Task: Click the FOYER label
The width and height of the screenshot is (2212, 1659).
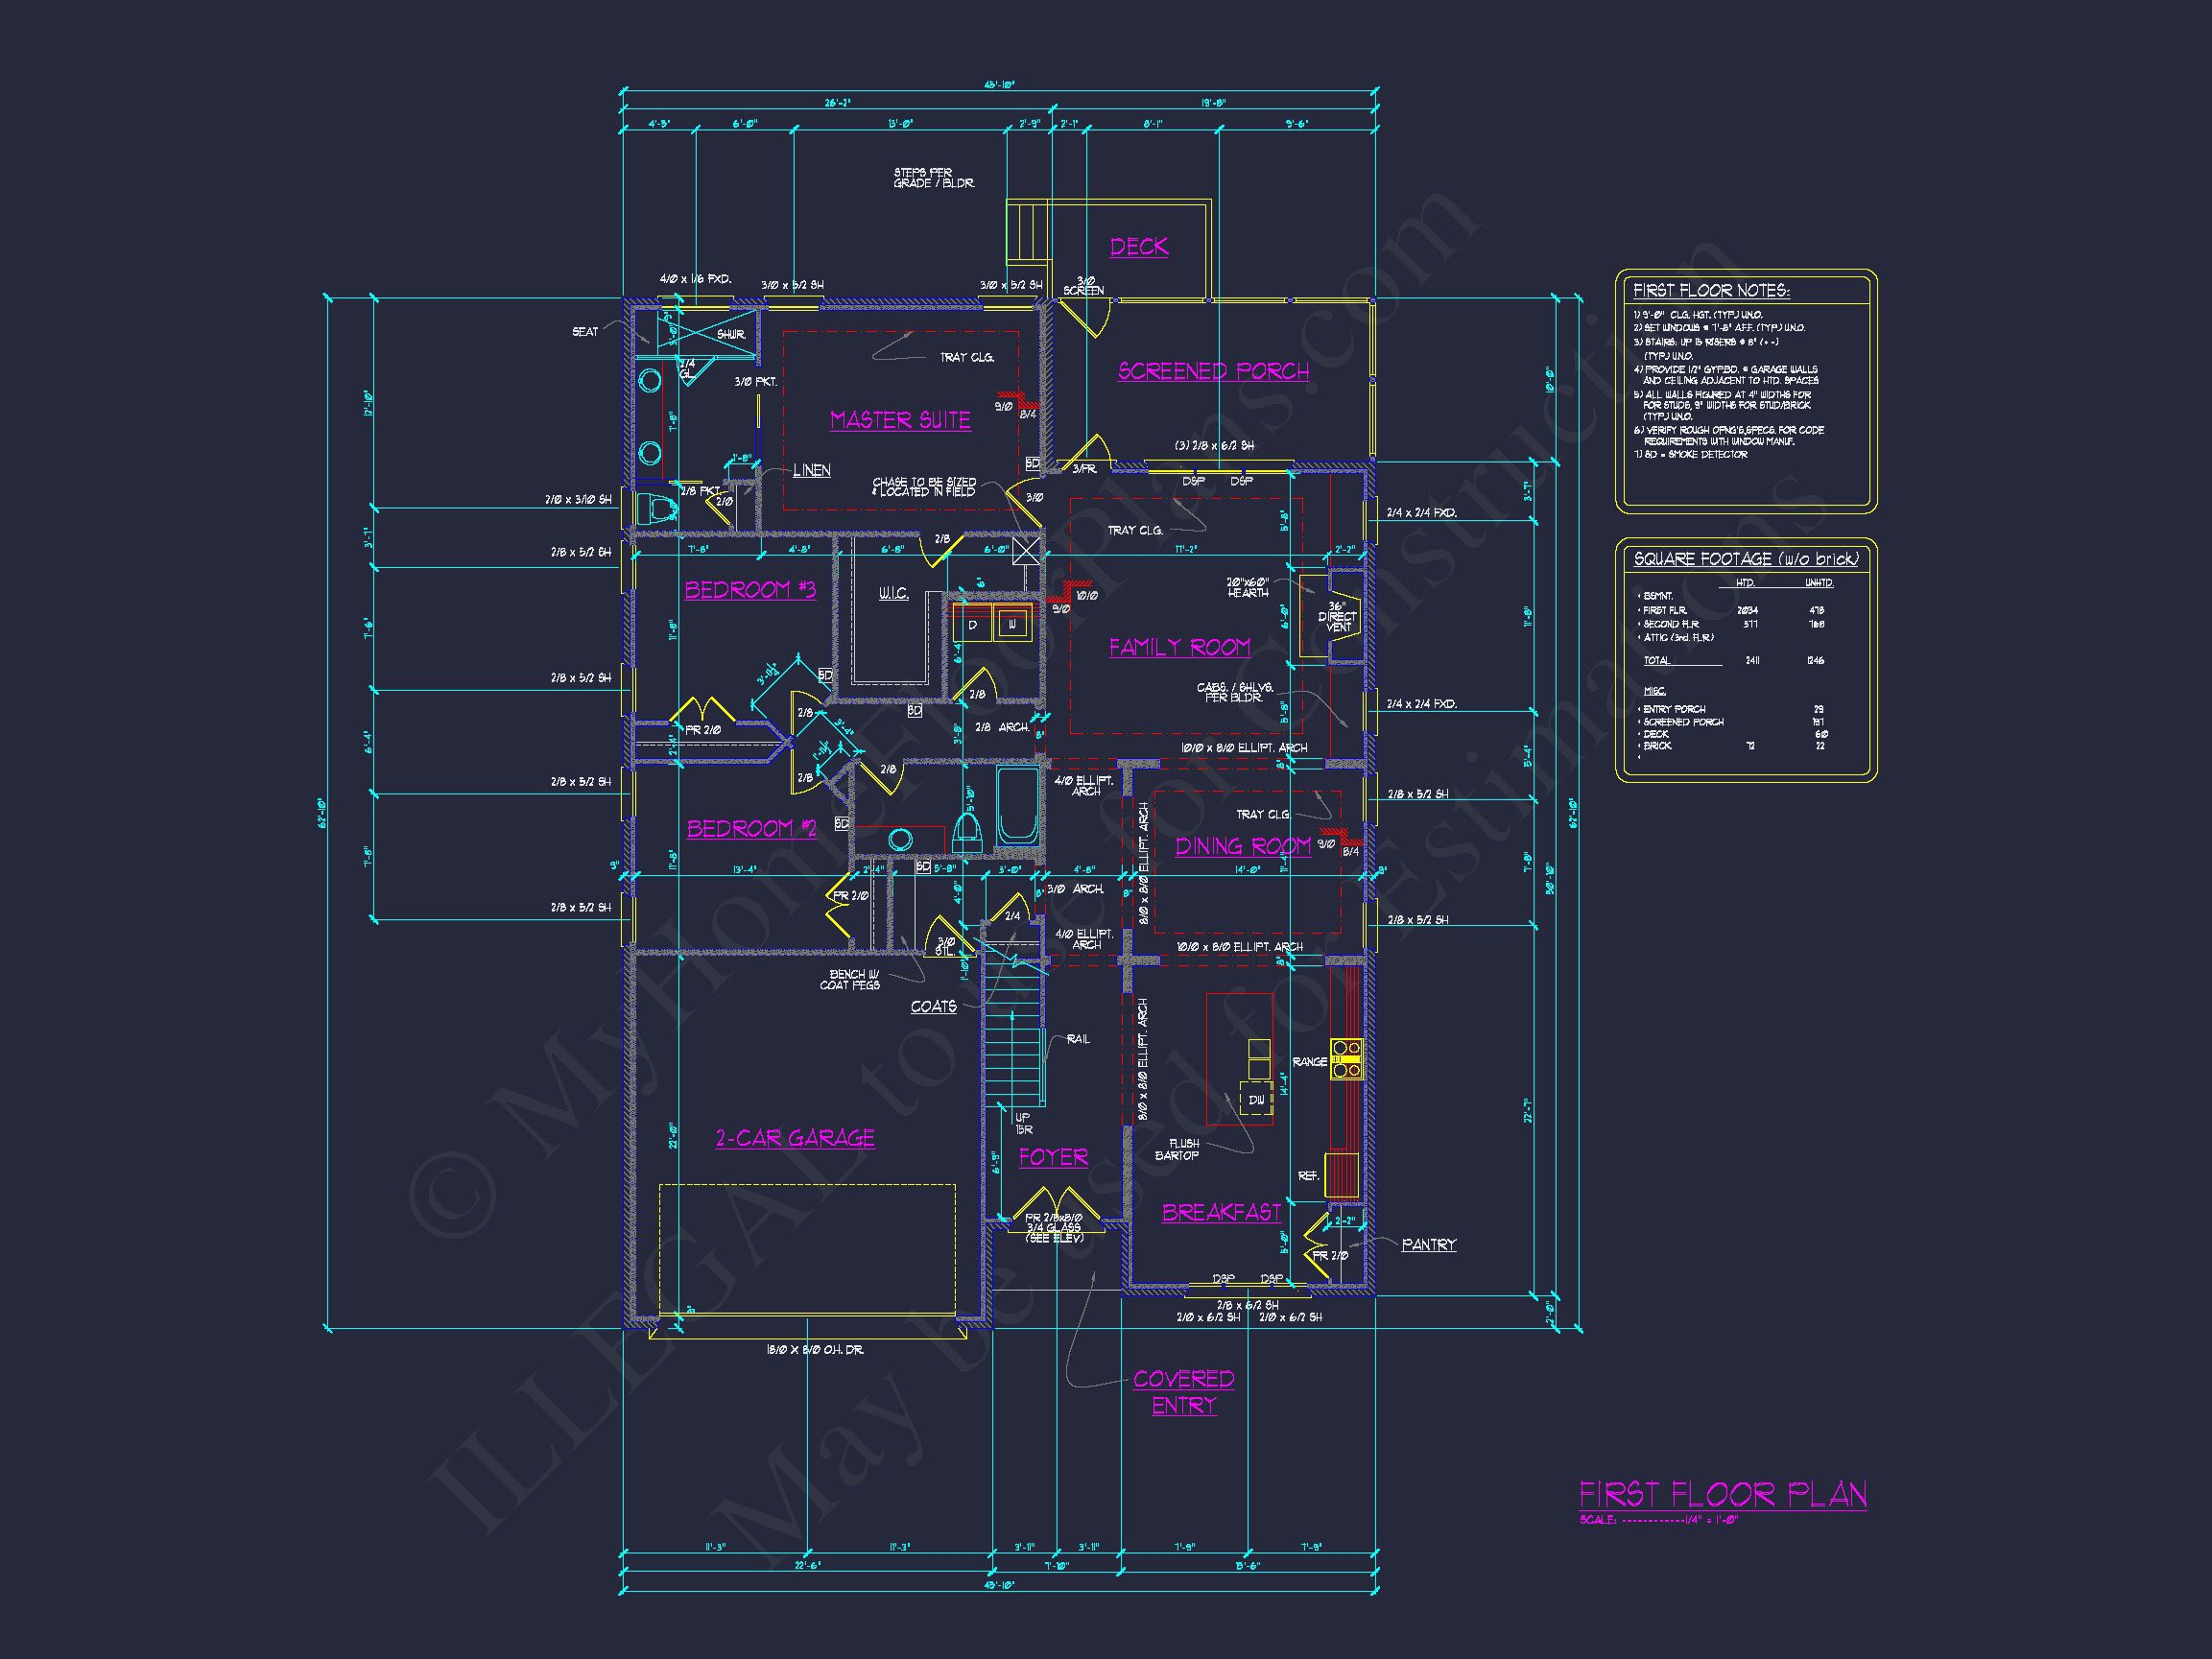Action: [1053, 1157]
